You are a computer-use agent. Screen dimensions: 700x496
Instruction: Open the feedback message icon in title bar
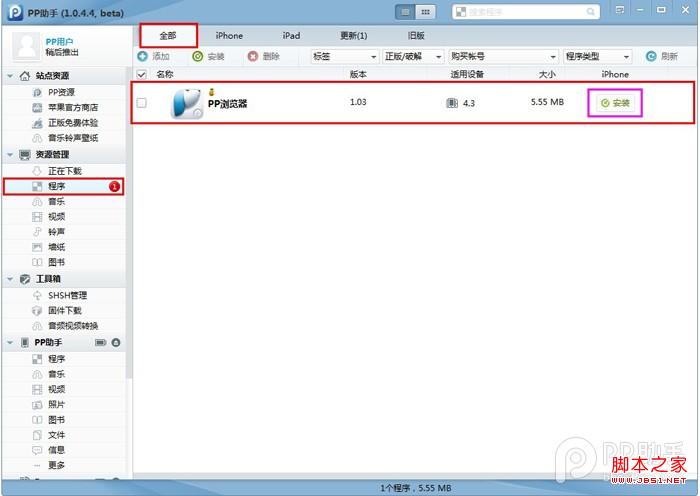620,10
